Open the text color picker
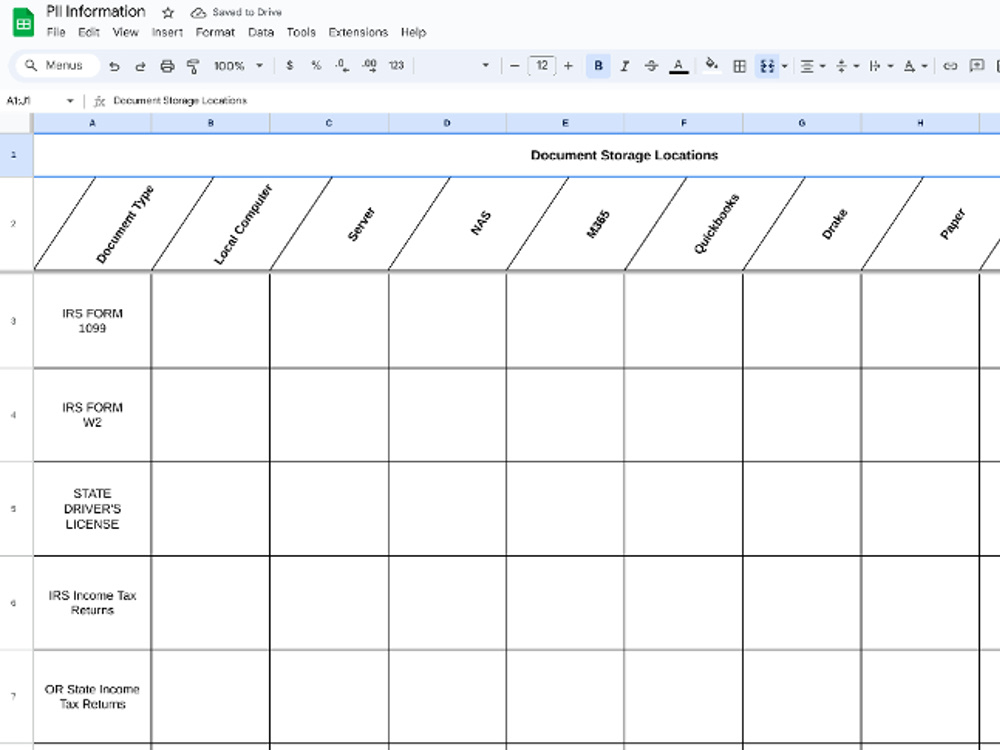Screen dimensions: 1000x750 coord(679,66)
